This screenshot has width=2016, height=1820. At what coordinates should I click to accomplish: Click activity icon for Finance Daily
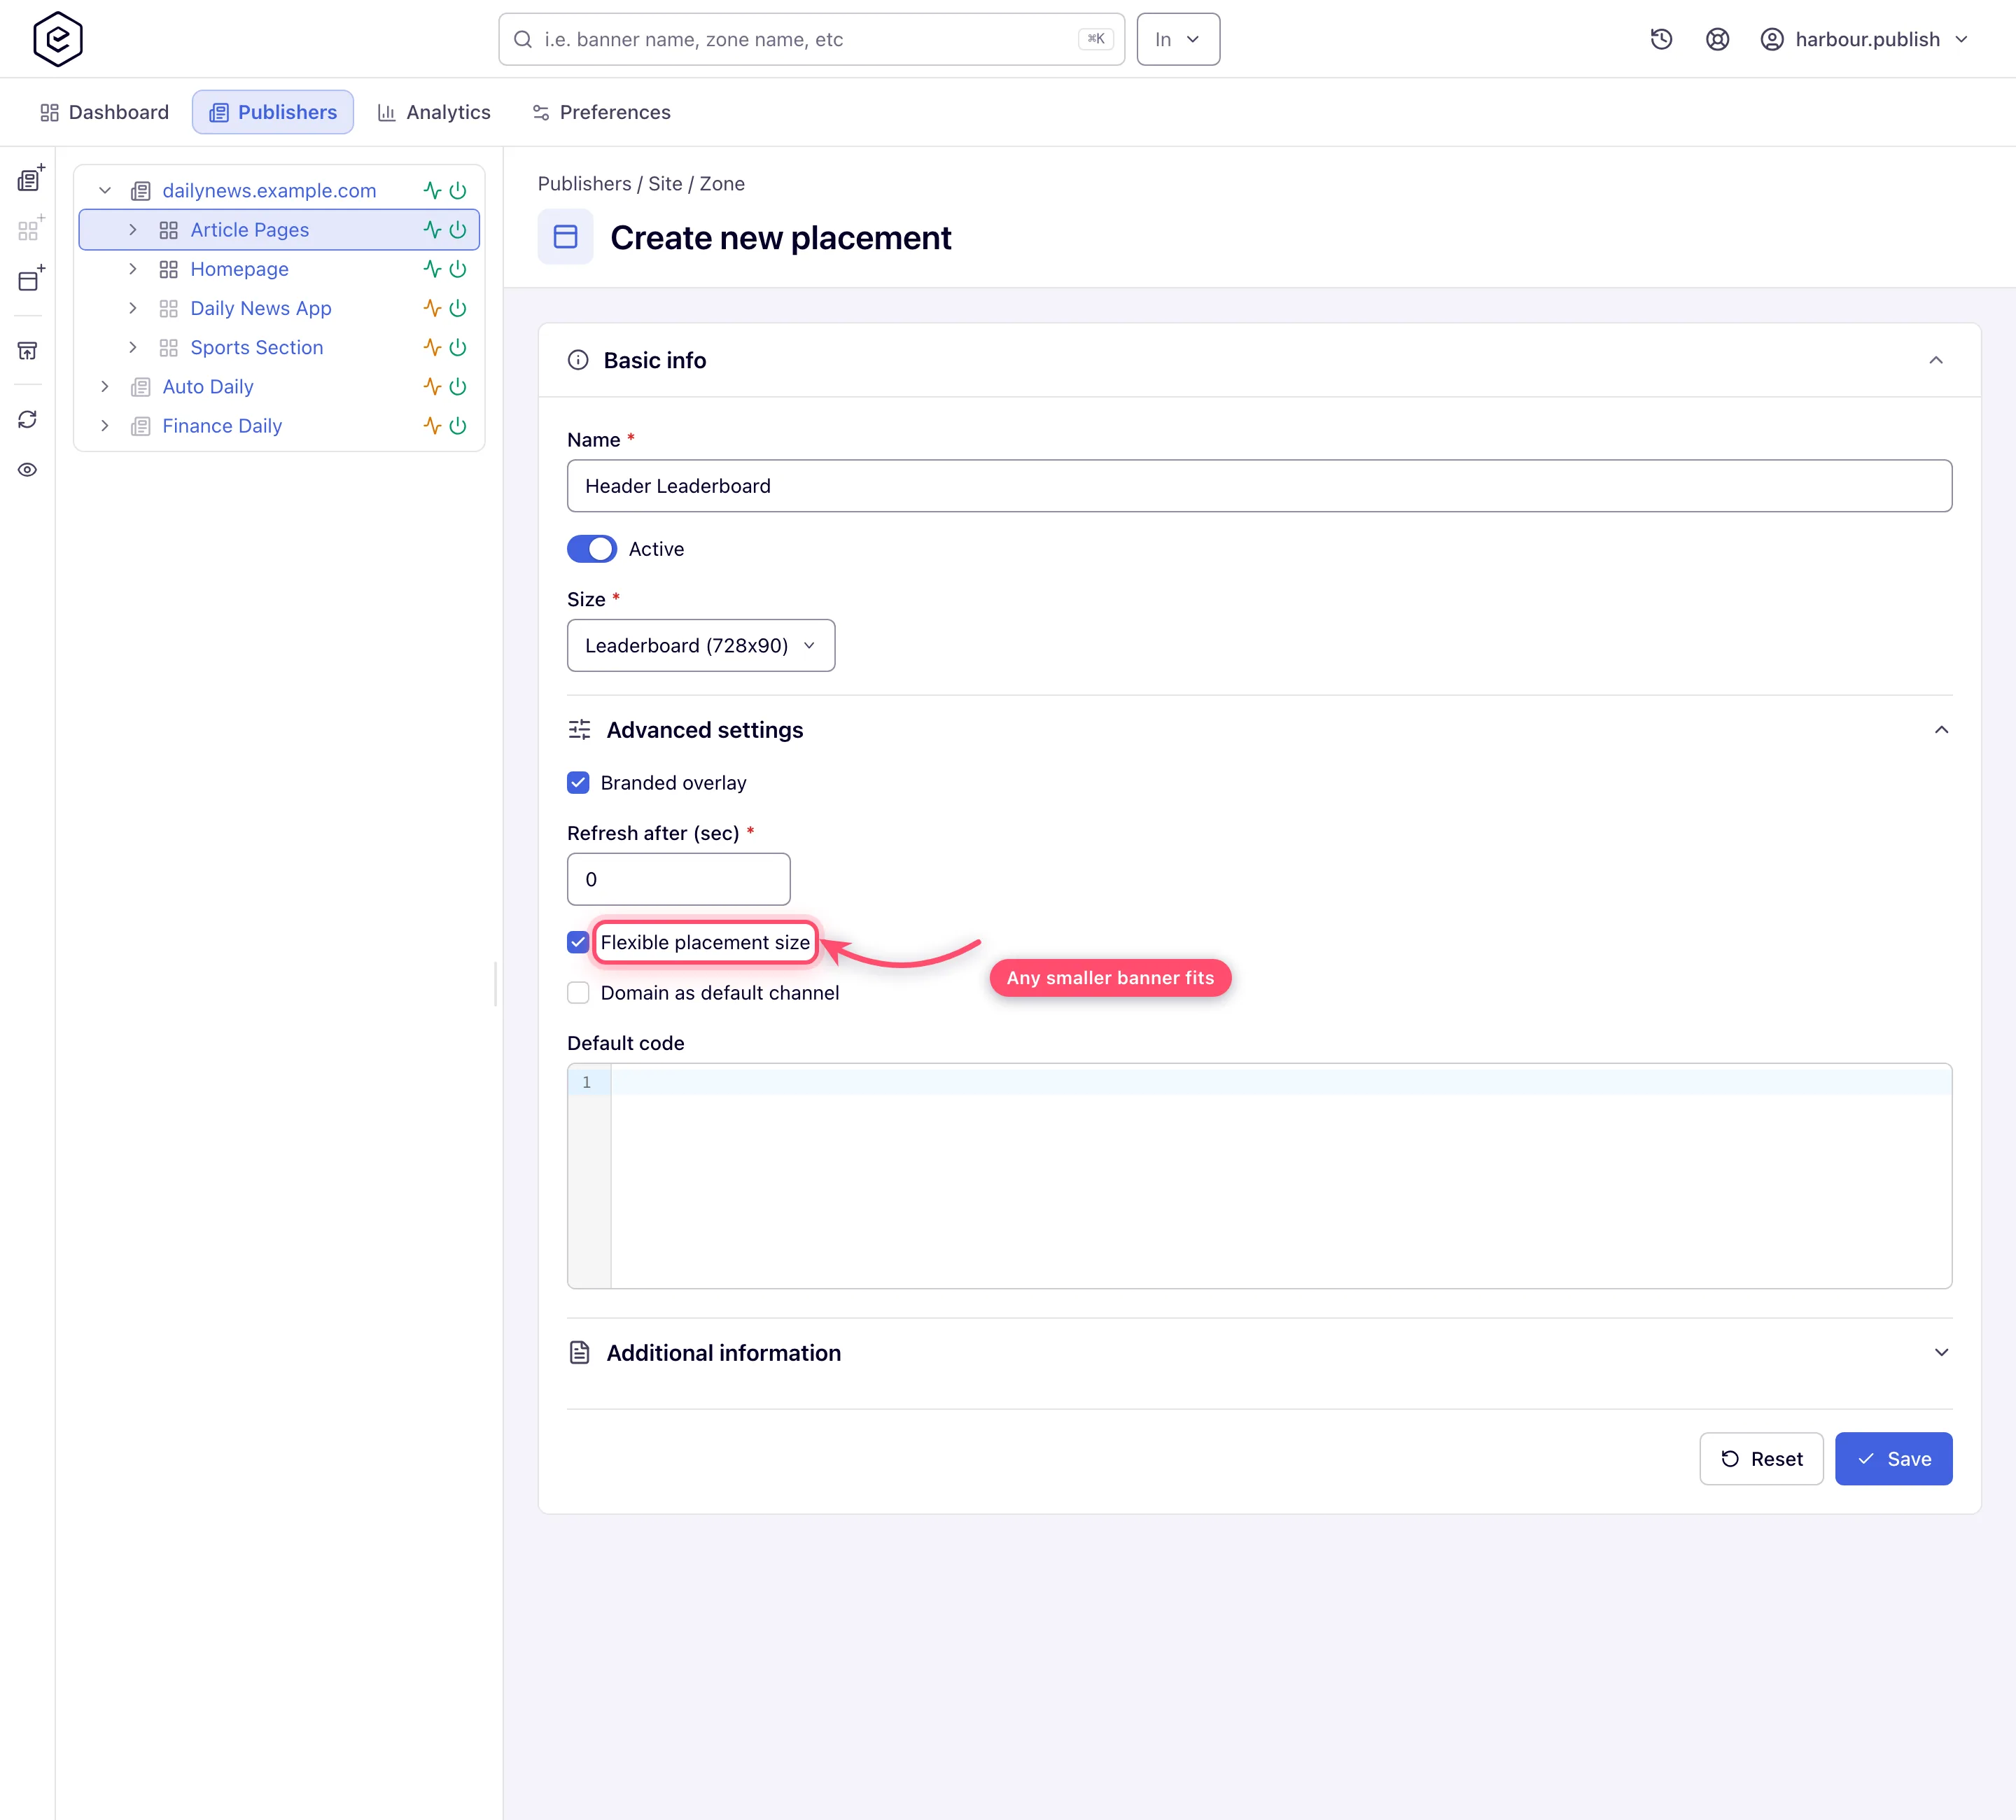coord(432,426)
